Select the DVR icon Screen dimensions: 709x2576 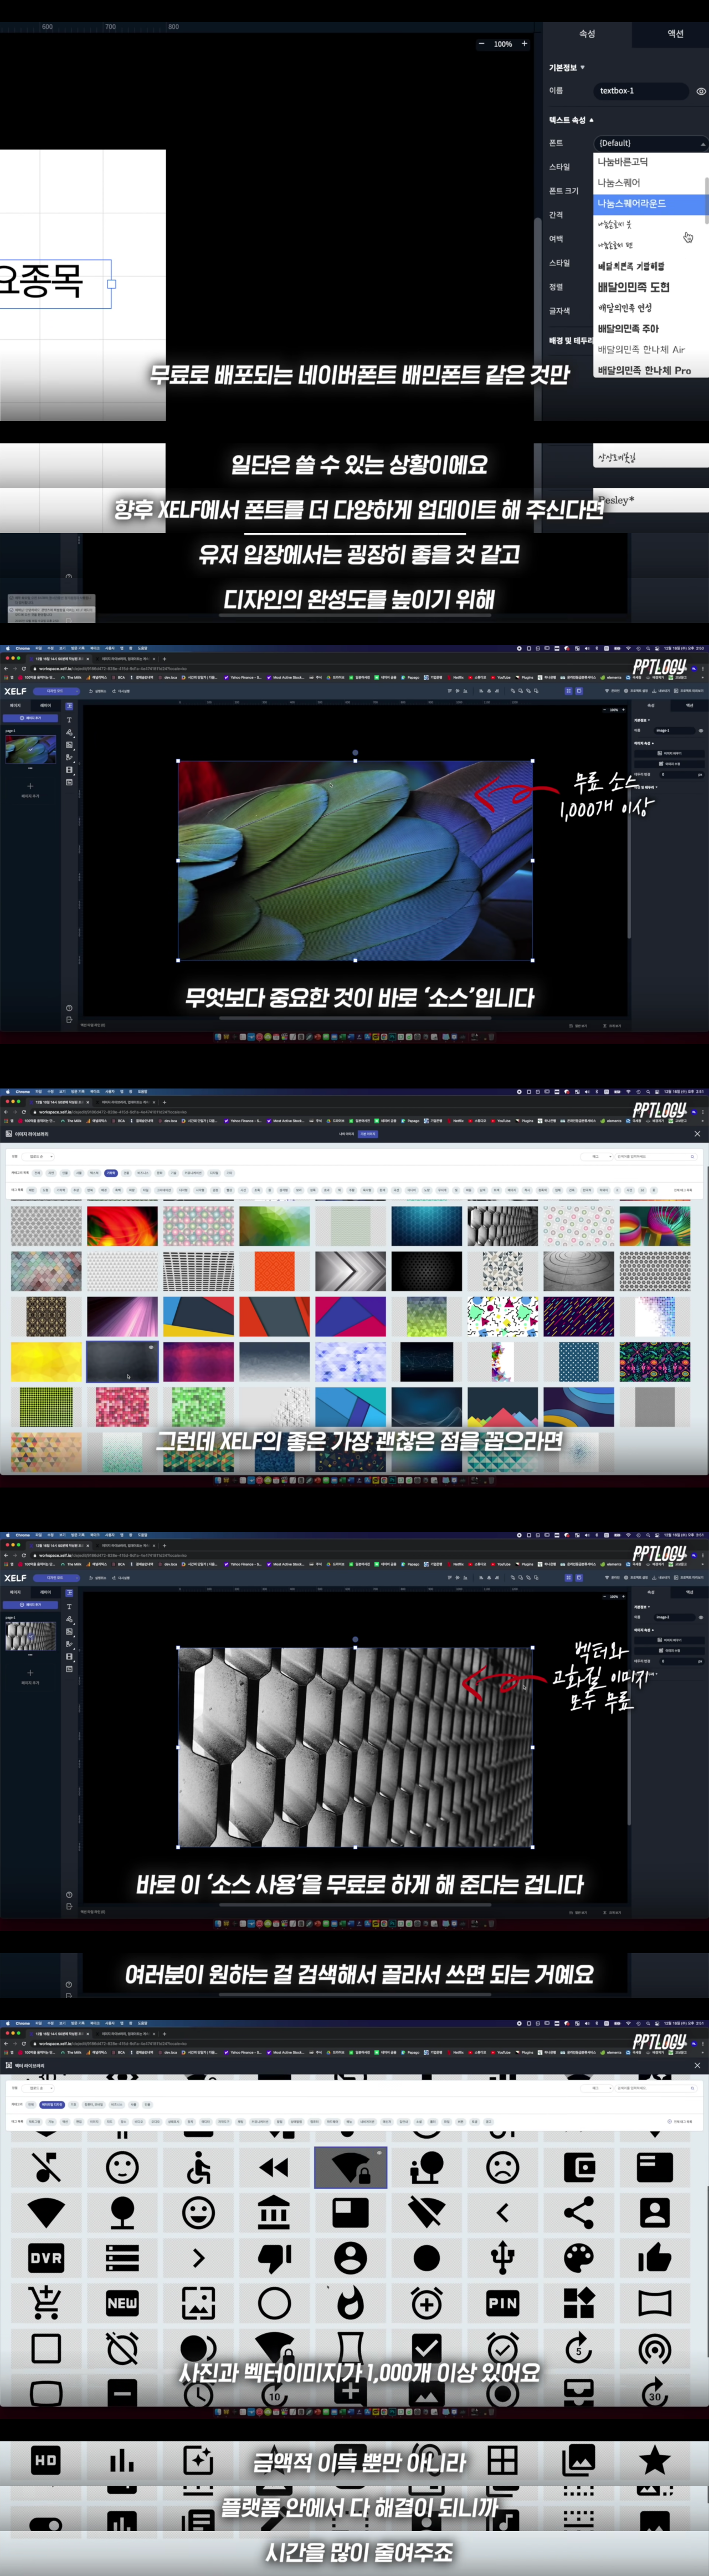pos(46,2258)
